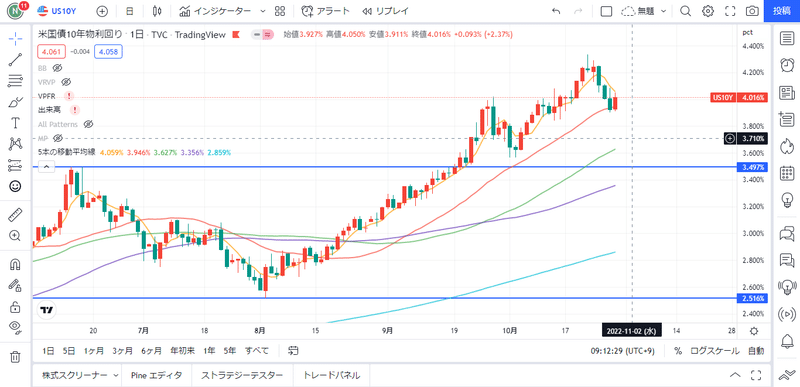Image resolution: width=800 pixels, height=387 pixels.
Task: Toggle percent scale mode
Action: 678,351
